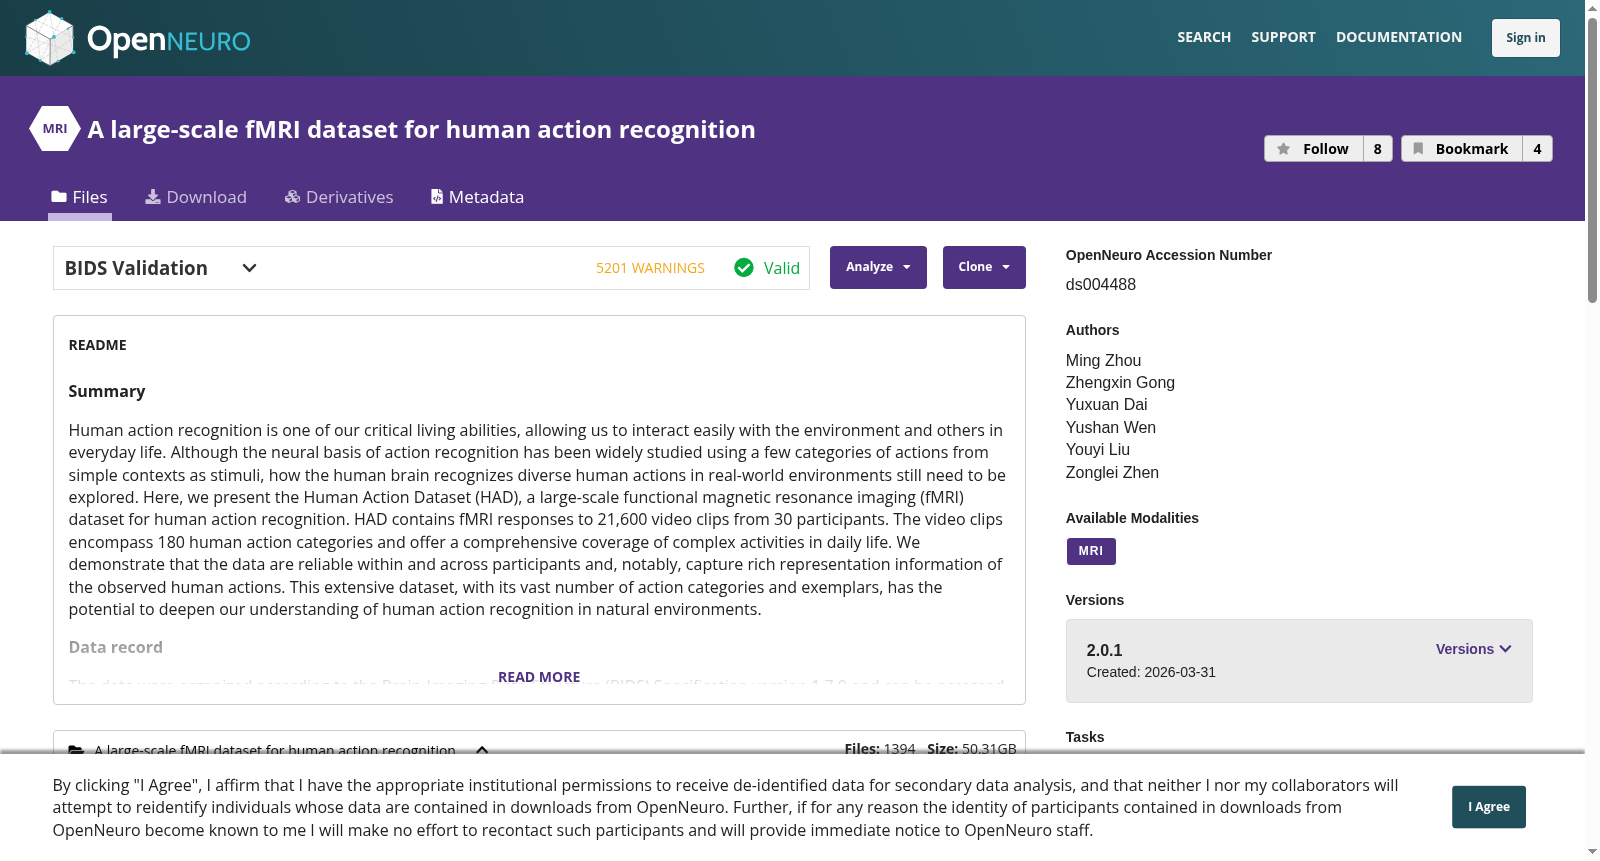Screen dimensions: 1600x861
Task: Click the MRI hexagon badge icon
Action: click(55, 129)
